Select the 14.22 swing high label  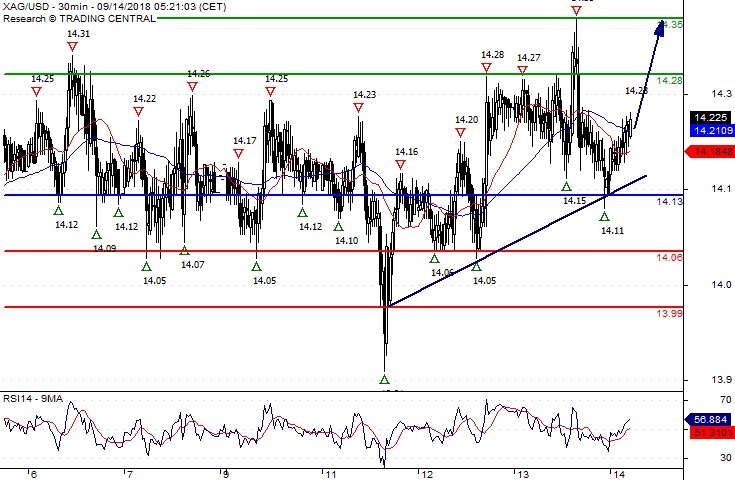[x=144, y=98]
